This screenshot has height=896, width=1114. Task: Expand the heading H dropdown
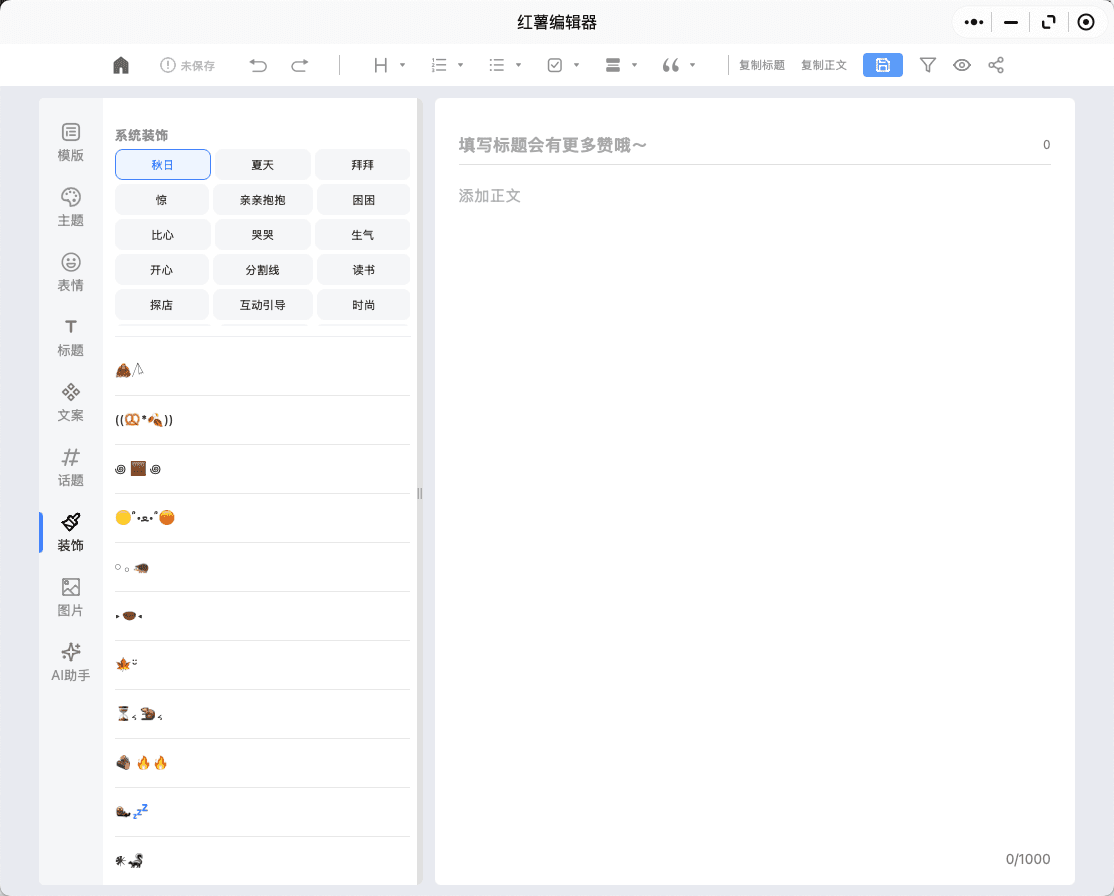389,65
